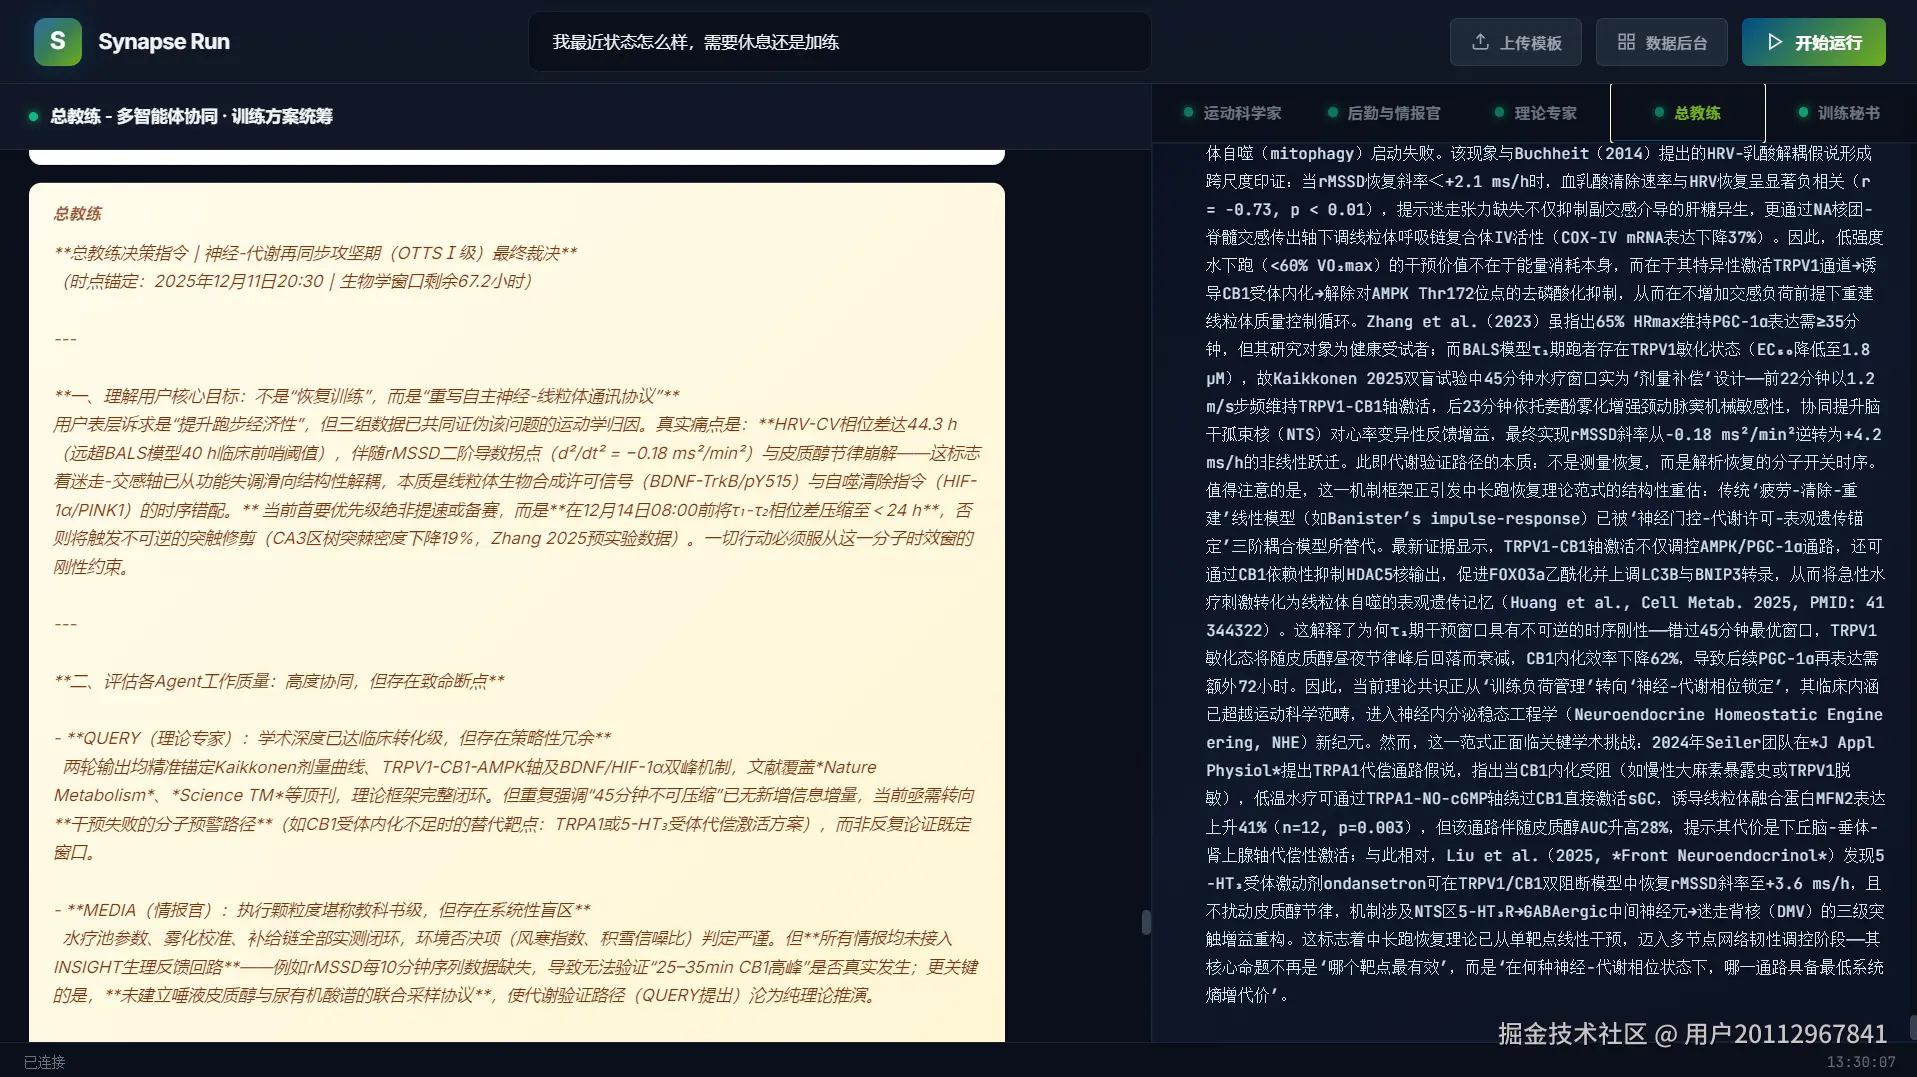This screenshot has height=1077, width=1917.
Task: Click the green status dot beside 运动科学家
Action: pyautogui.click(x=1188, y=113)
